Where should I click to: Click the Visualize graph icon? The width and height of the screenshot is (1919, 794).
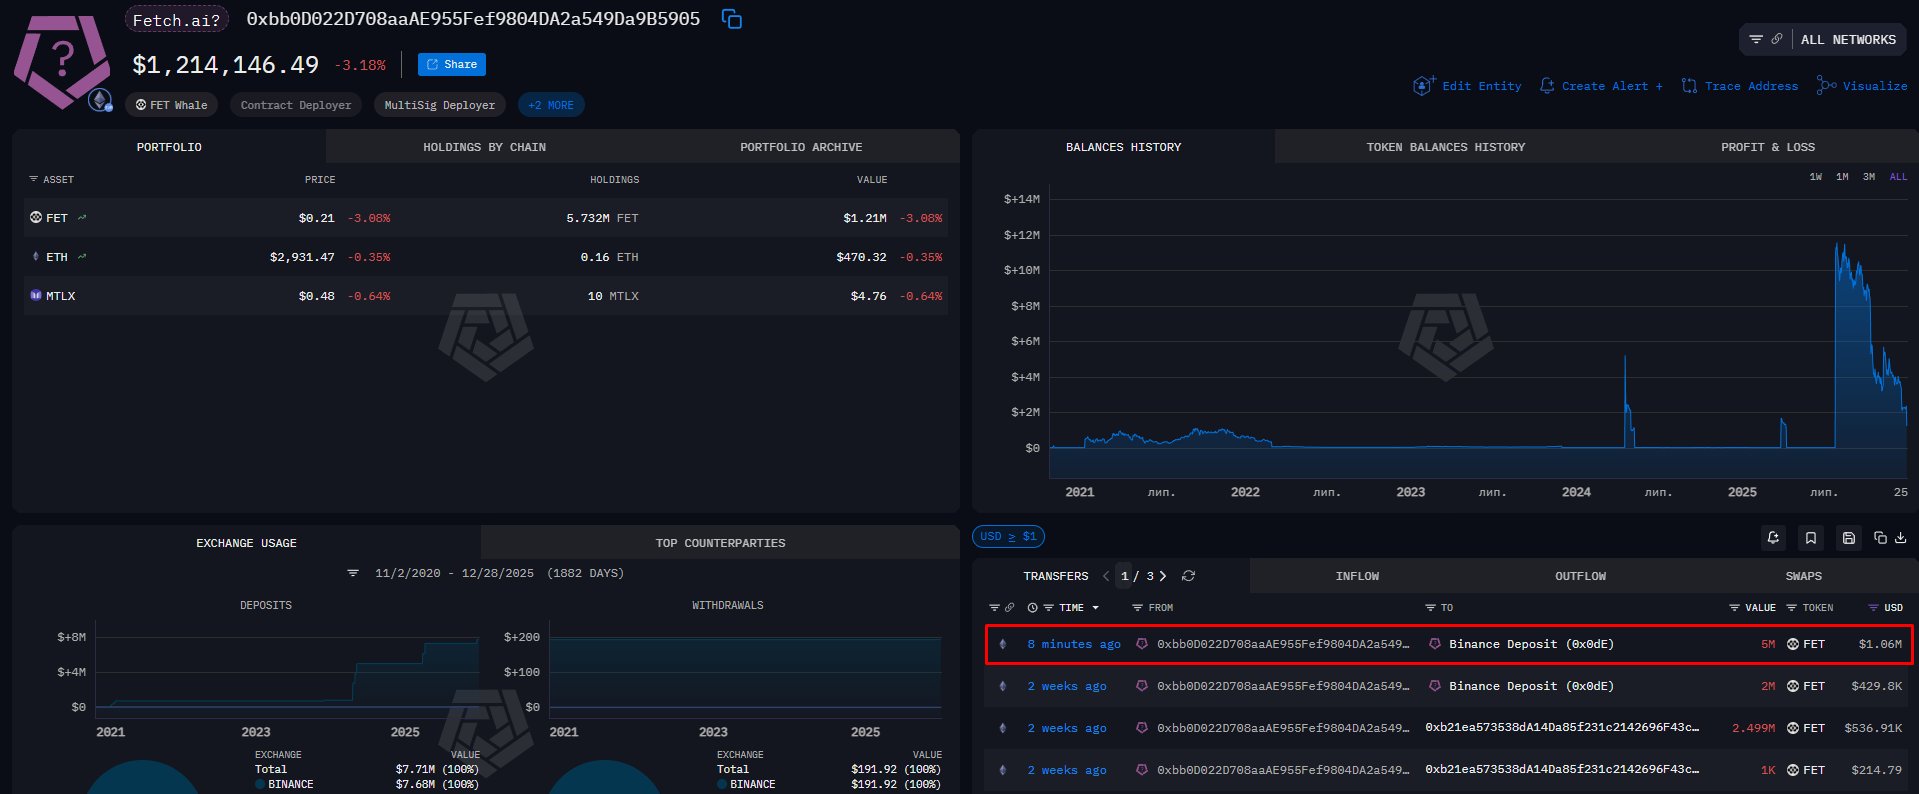[1826, 86]
